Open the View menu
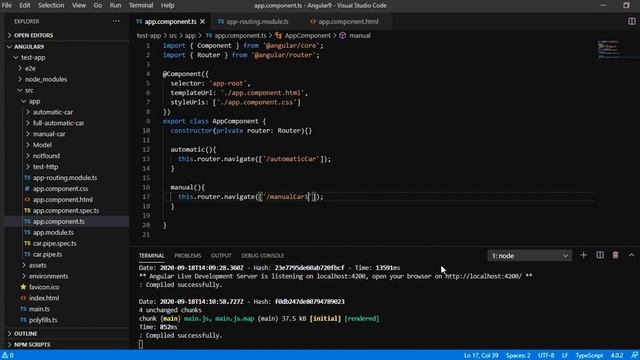This screenshot has width=640, height=360. 79,5
